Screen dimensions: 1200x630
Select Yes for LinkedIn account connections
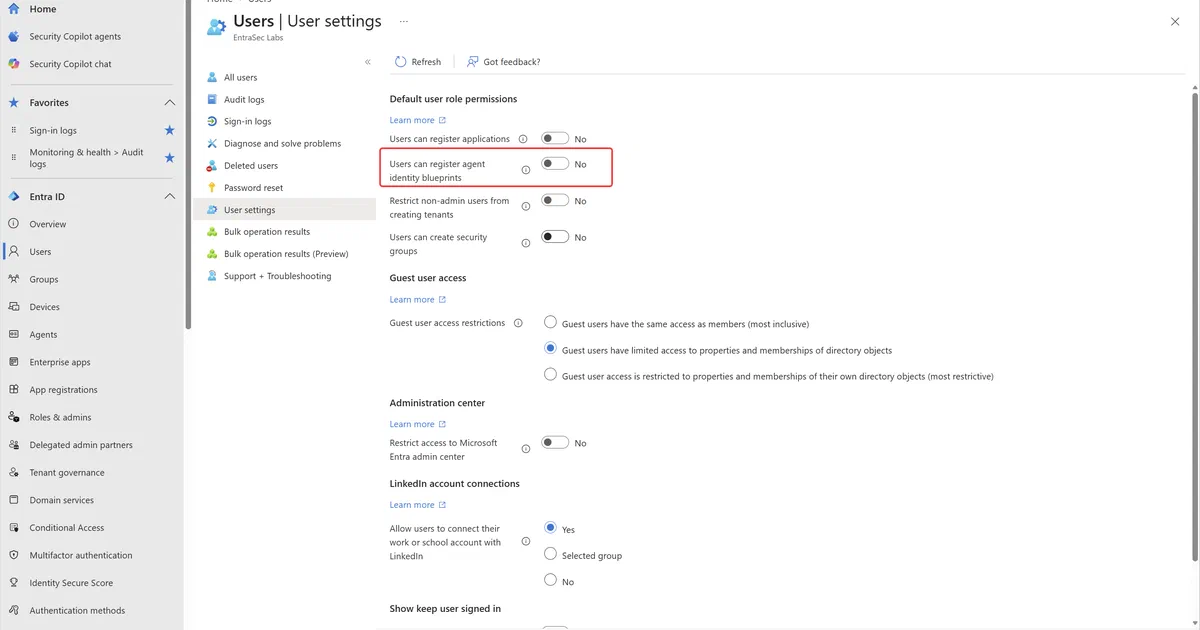click(x=550, y=527)
